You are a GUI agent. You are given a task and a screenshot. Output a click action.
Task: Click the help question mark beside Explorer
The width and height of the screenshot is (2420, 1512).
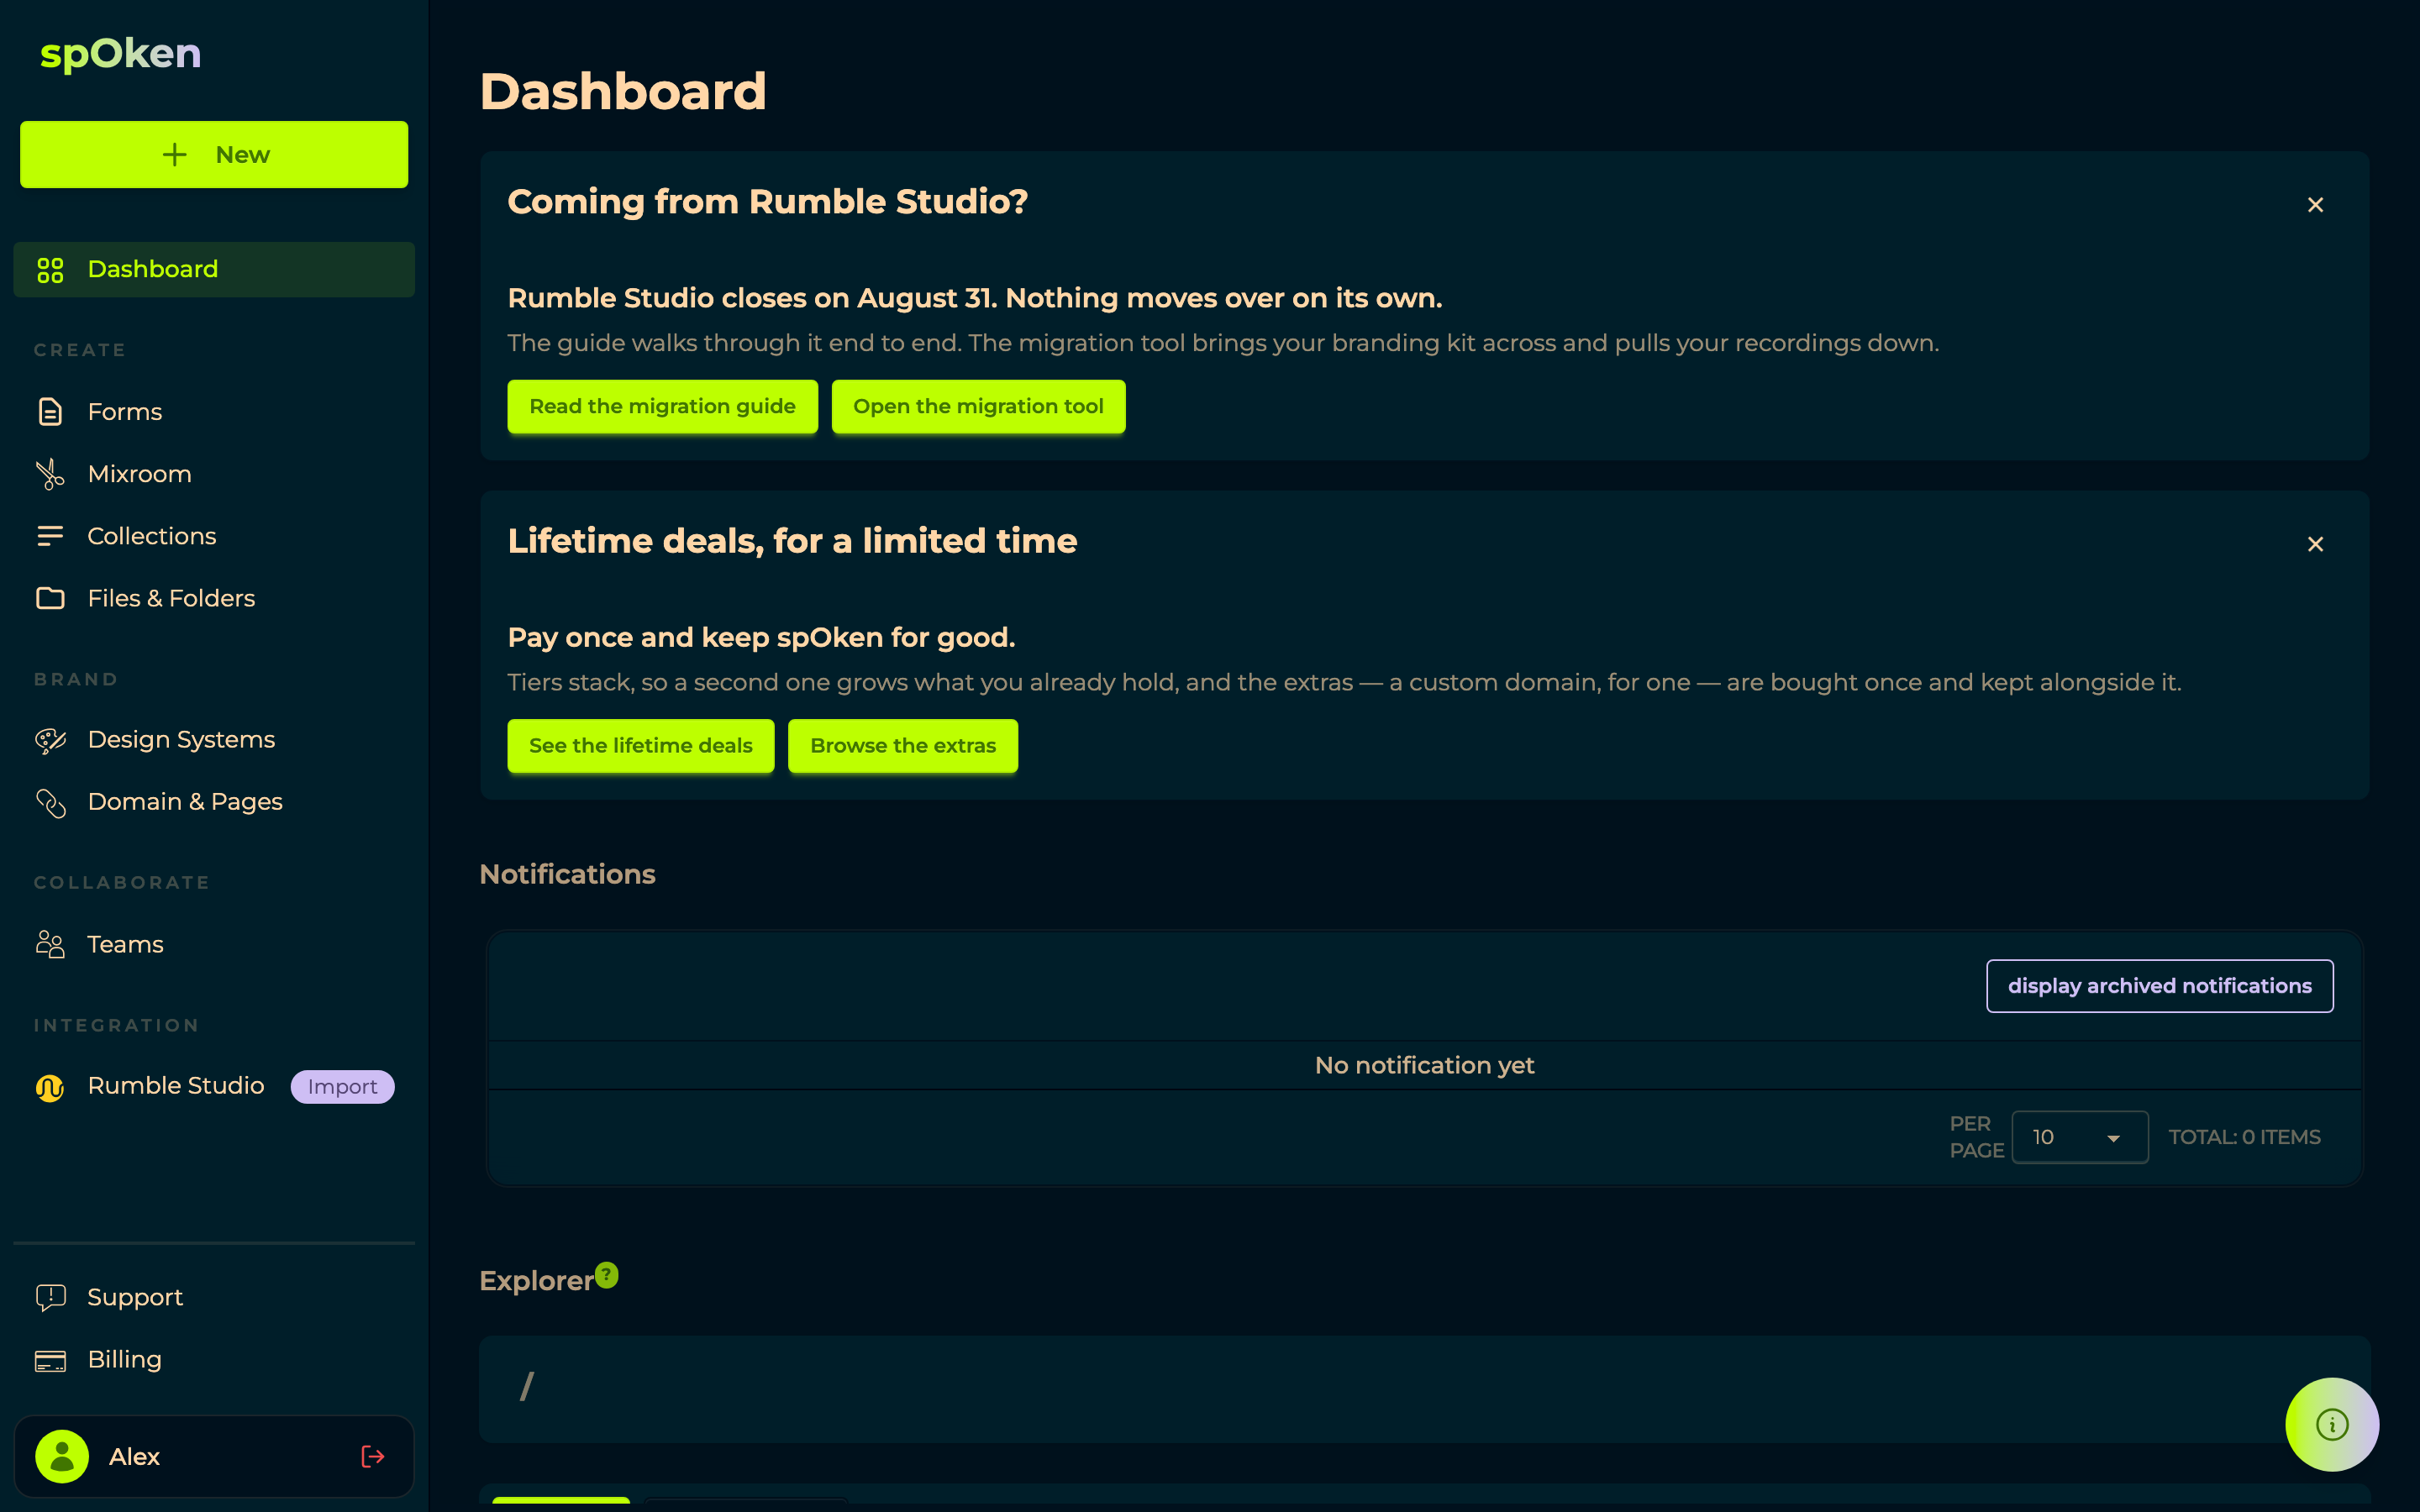coord(607,1275)
